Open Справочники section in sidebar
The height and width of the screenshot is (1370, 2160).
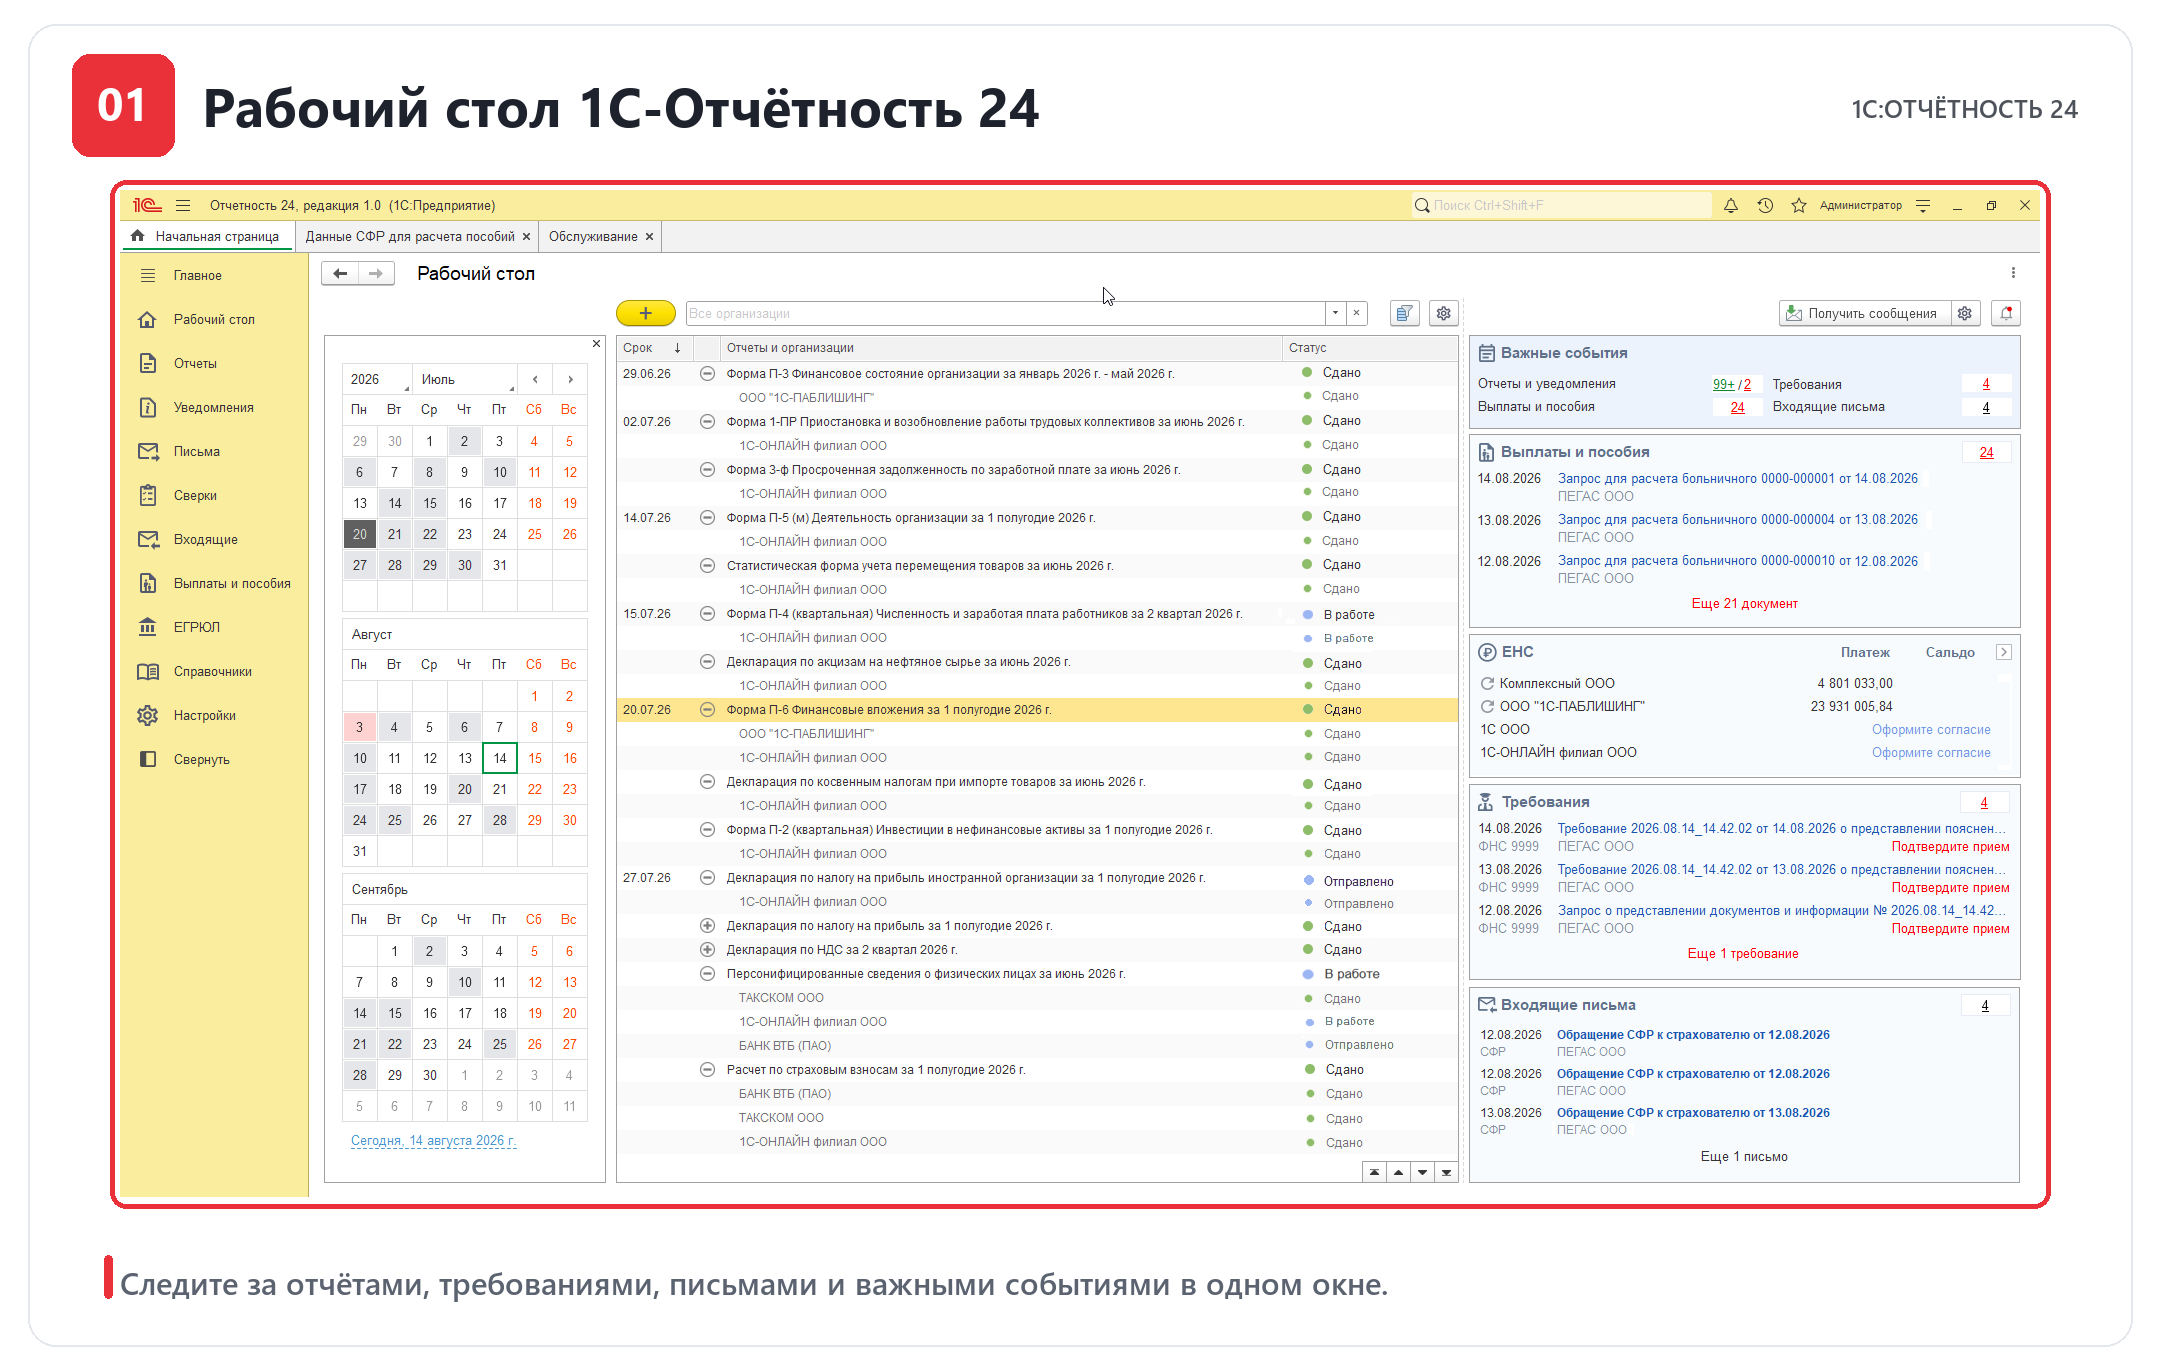point(212,671)
